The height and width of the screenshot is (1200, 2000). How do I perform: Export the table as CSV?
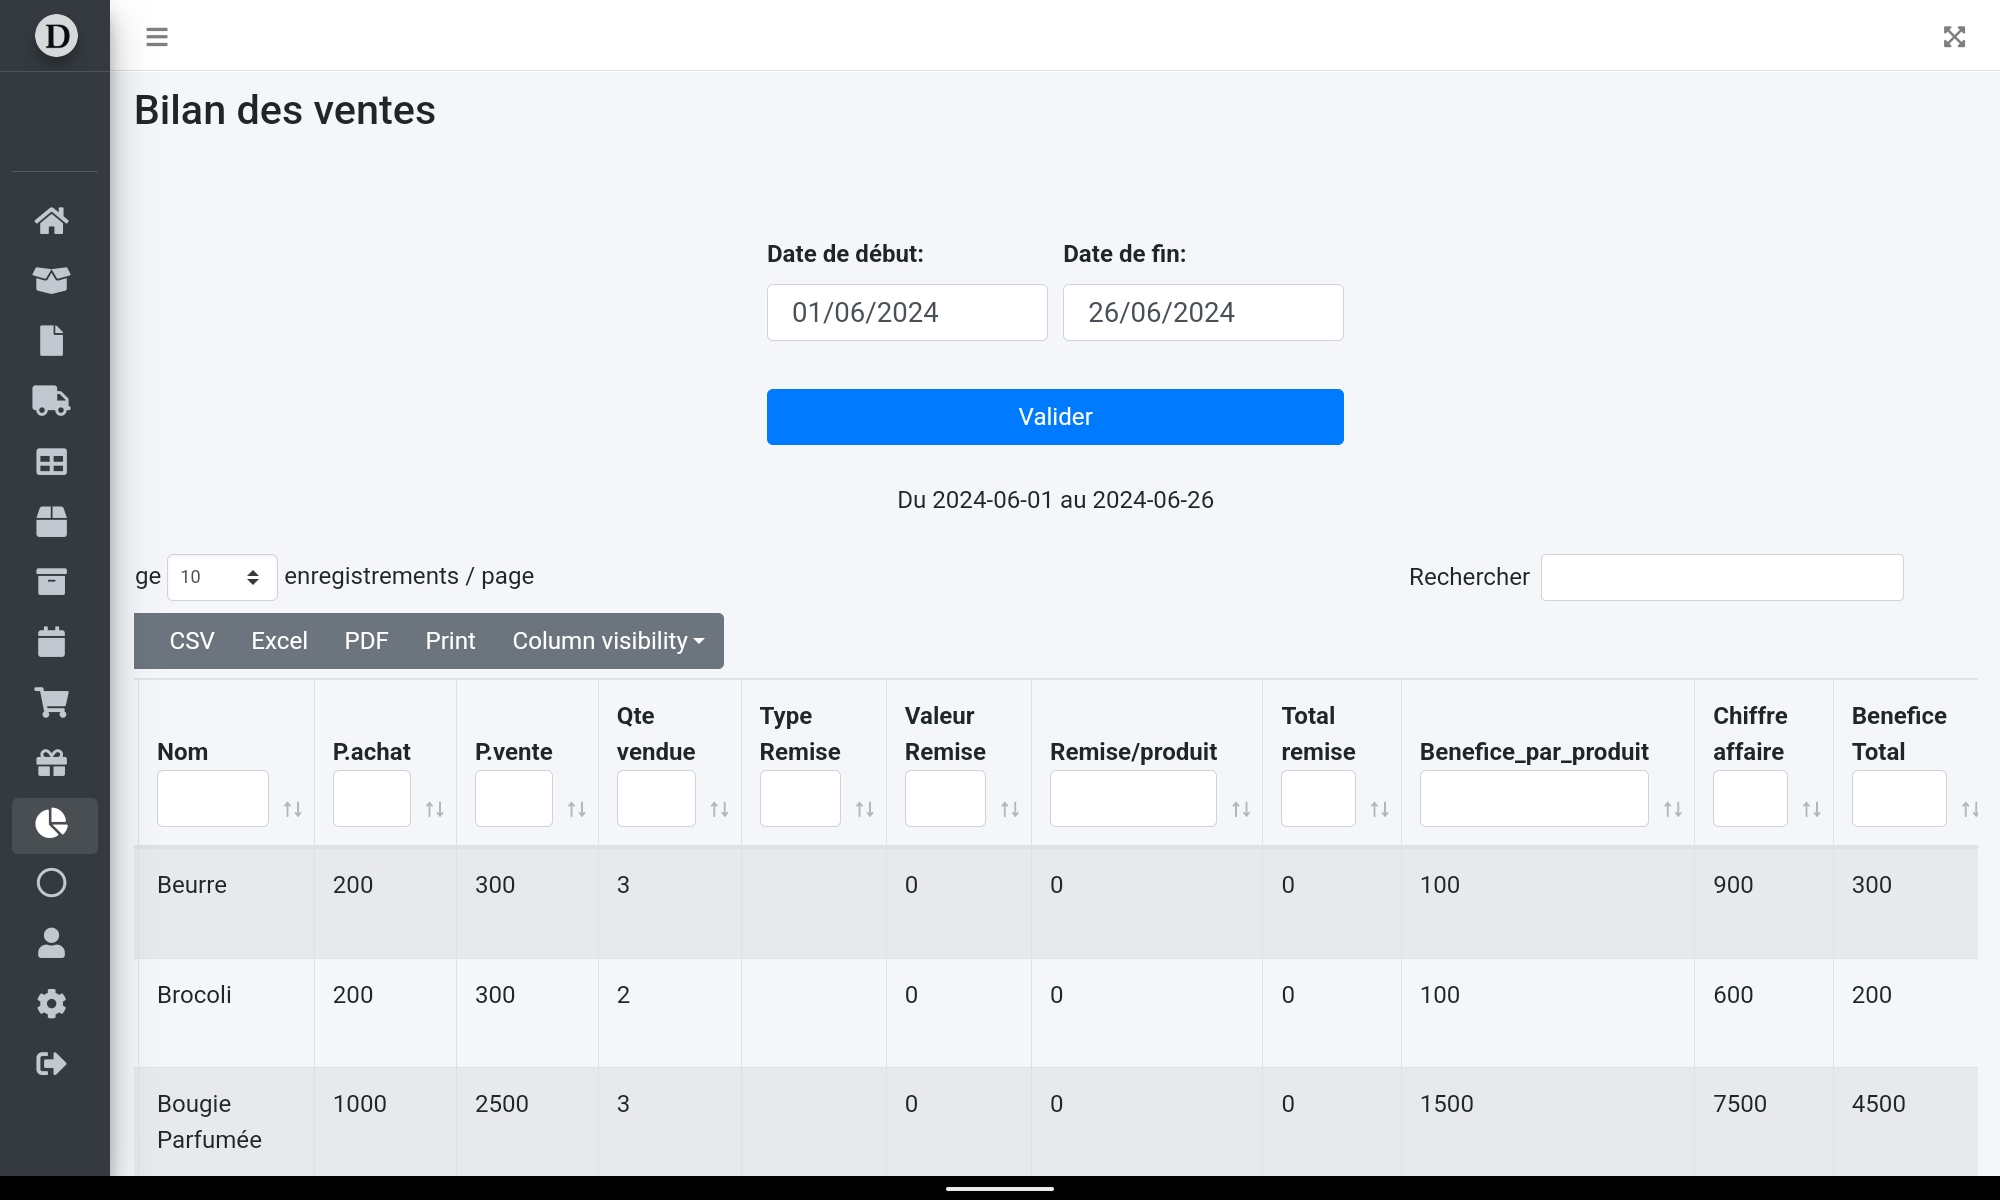point(192,641)
